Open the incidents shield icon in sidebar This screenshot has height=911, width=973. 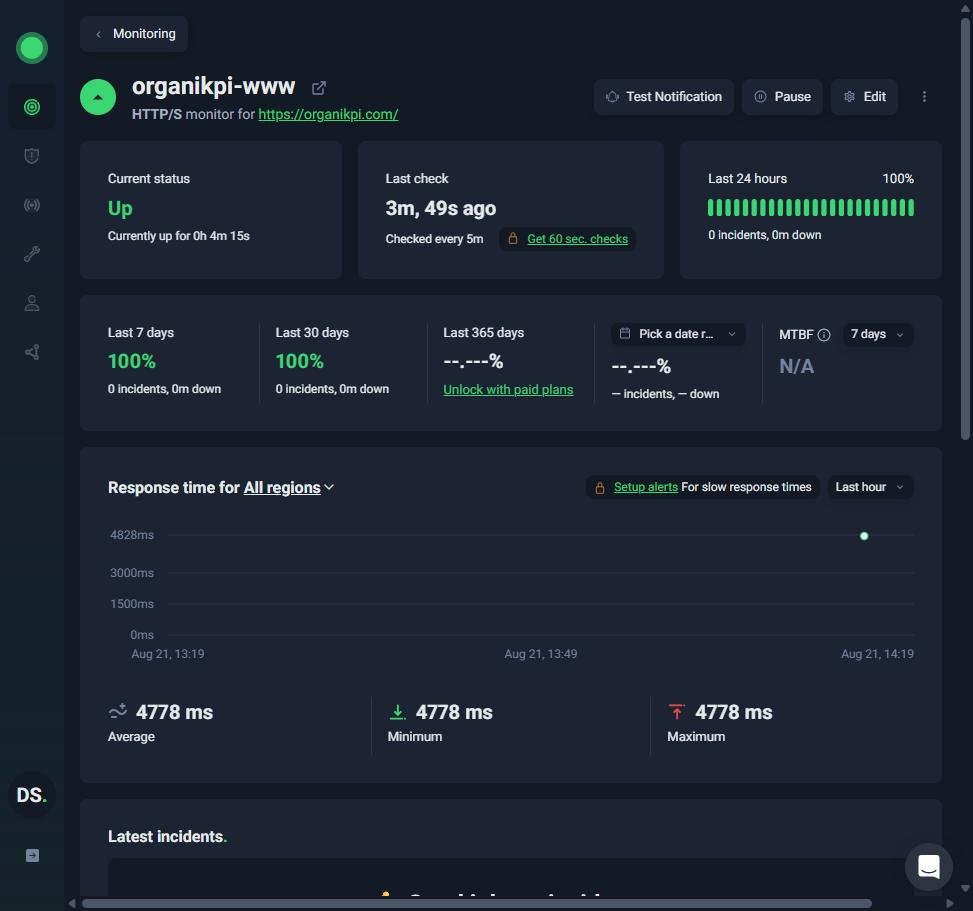(32, 156)
